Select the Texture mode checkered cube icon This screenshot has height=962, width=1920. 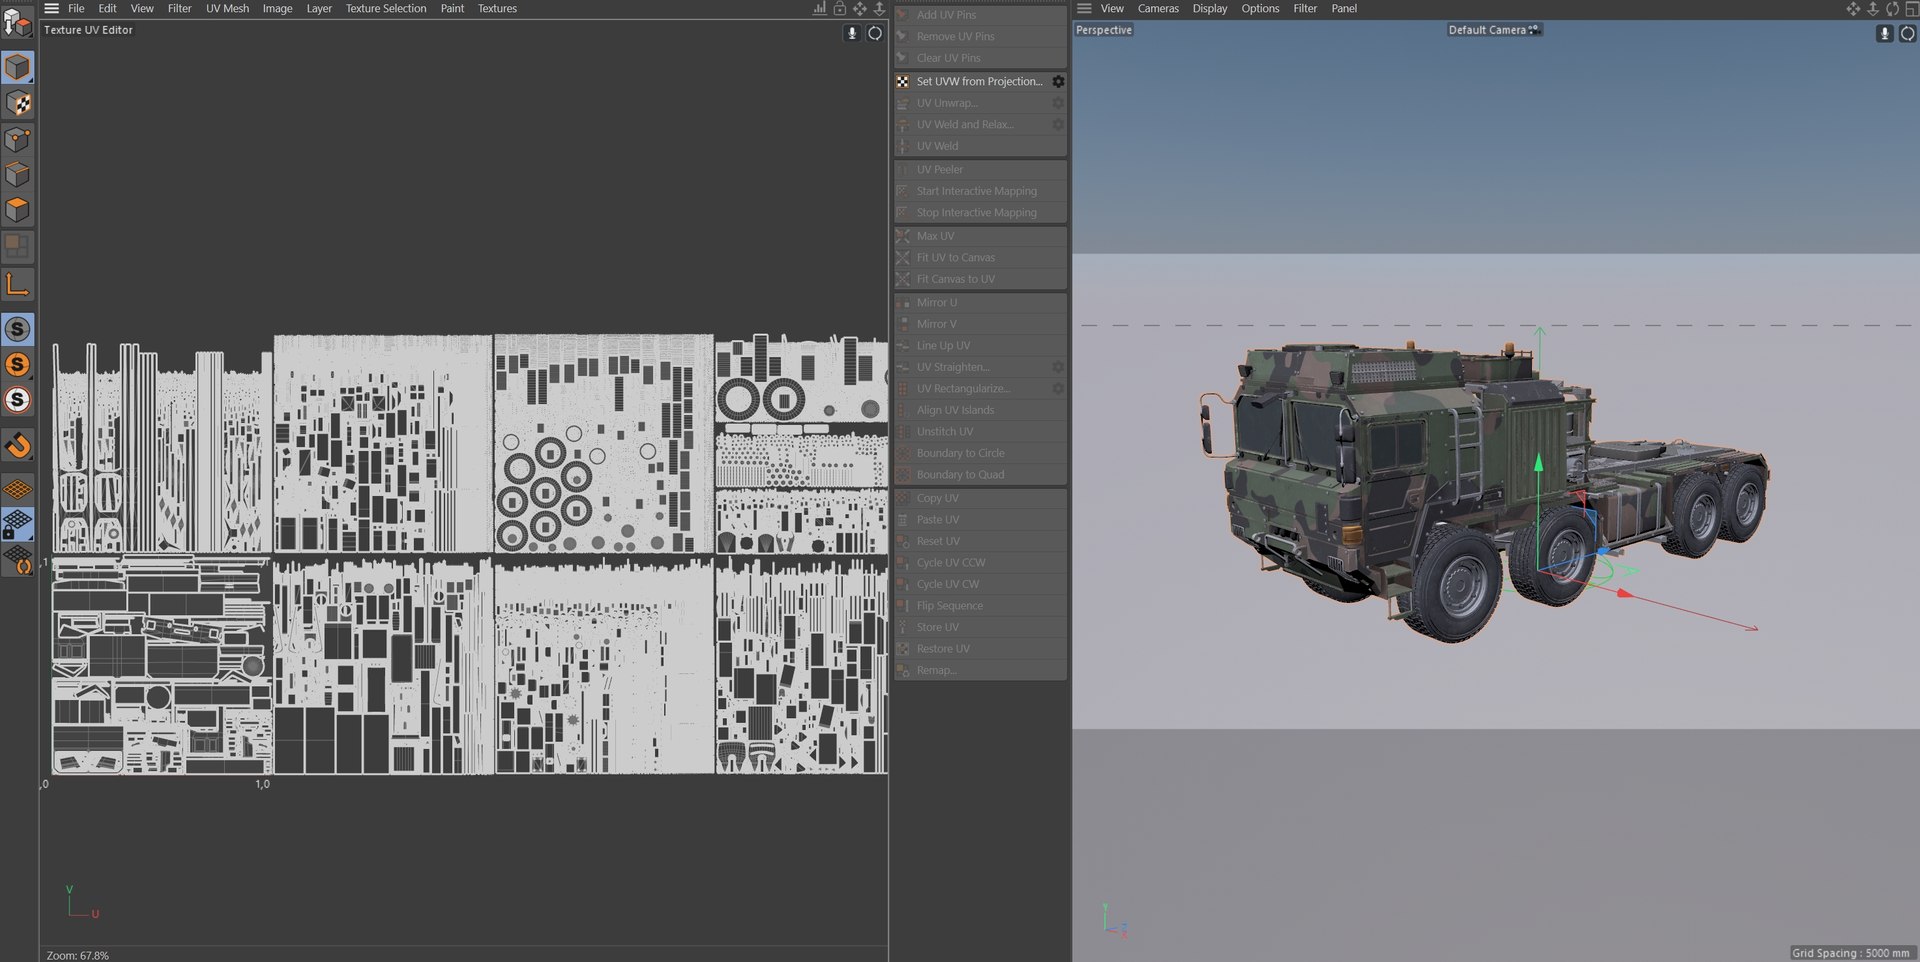(x=17, y=103)
